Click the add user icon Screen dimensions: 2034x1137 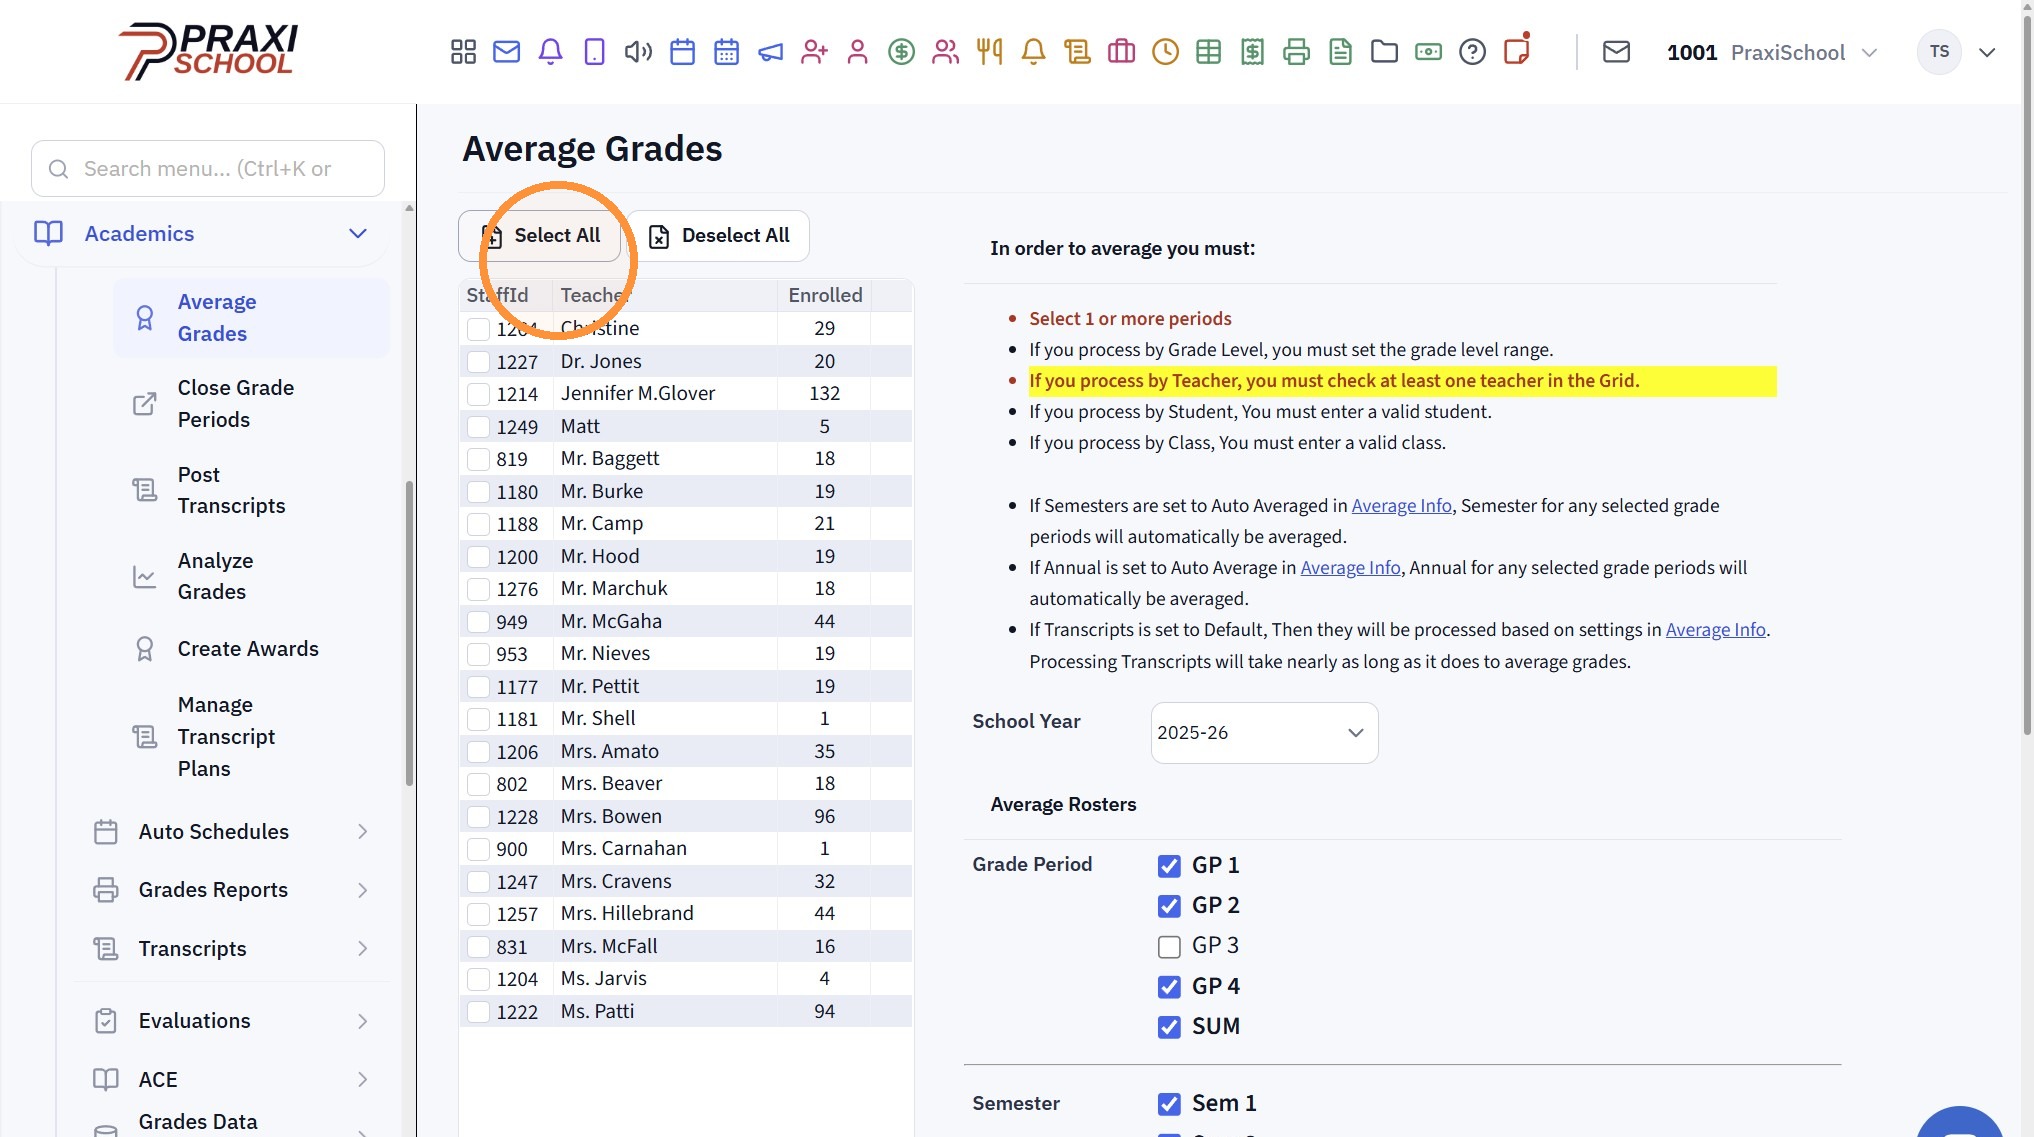(814, 52)
